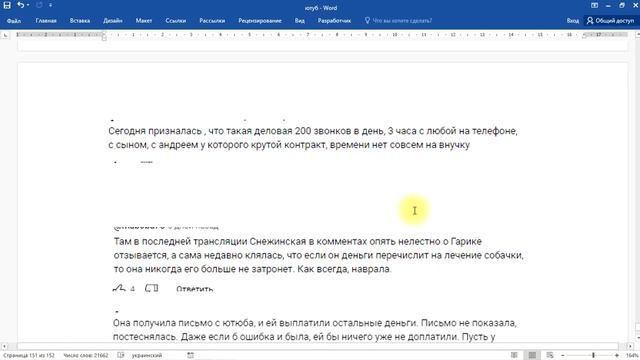Image resolution: width=640 pixels, height=360 pixels.
Task: Click the zoom slider handle
Action: 593,356
